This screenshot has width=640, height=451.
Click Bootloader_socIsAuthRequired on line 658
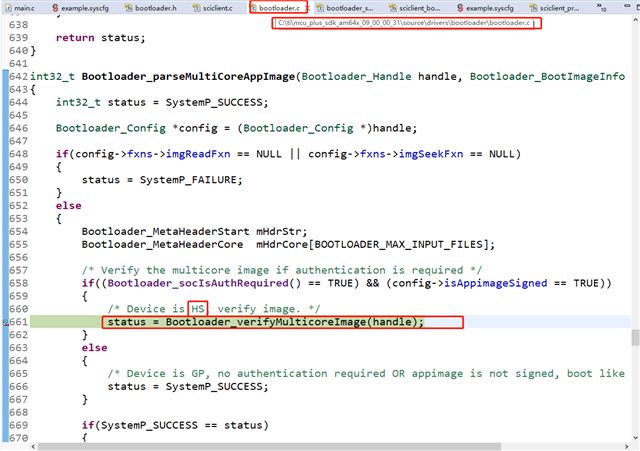(198, 283)
